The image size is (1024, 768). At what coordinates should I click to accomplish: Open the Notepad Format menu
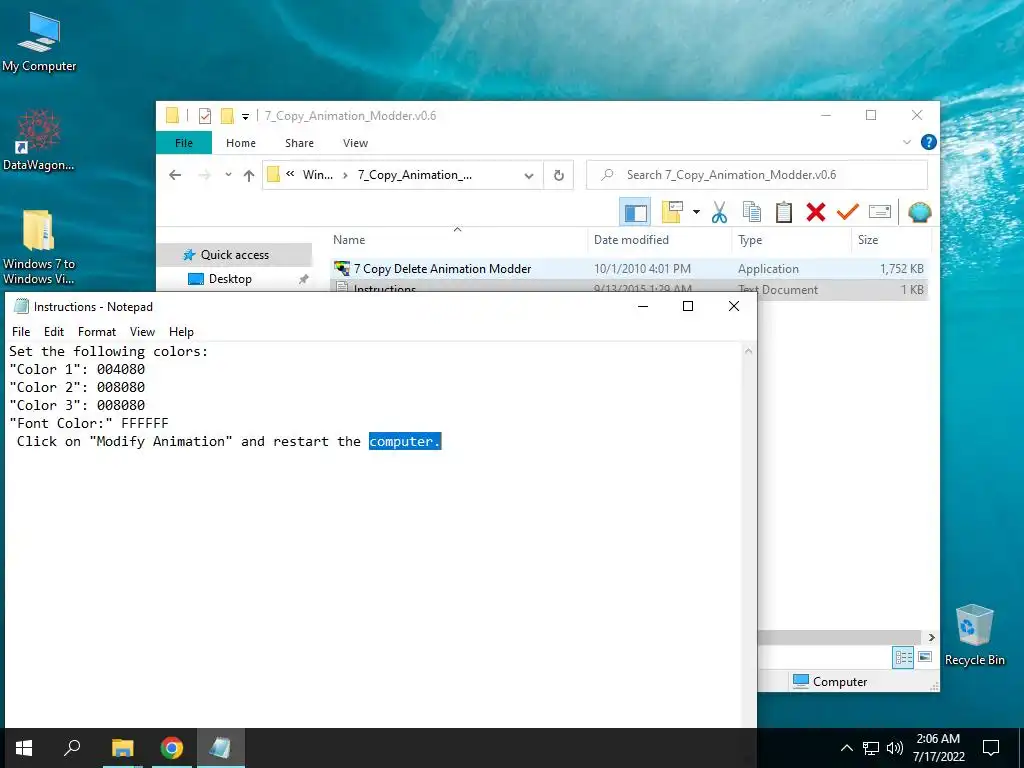(x=97, y=332)
